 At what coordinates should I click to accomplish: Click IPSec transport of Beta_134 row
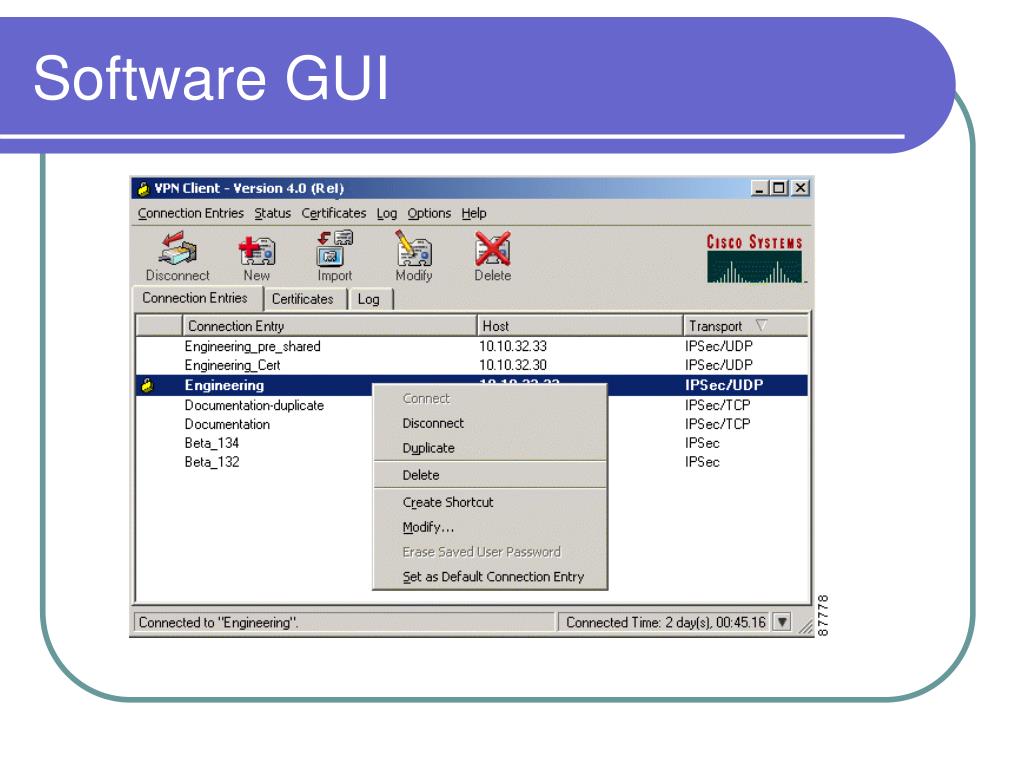(x=702, y=443)
